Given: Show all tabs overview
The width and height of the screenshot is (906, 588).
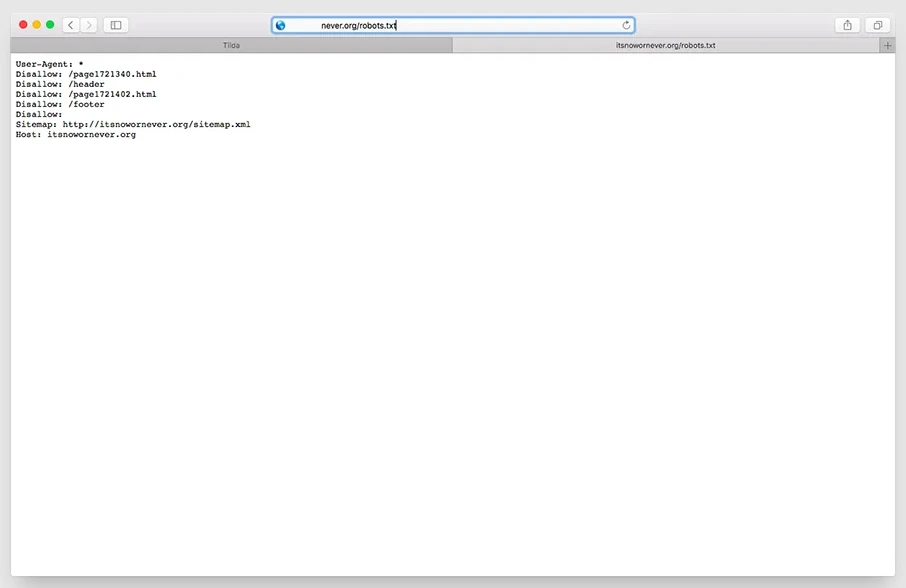Looking at the screenshot, I should [x=877, y=25].
